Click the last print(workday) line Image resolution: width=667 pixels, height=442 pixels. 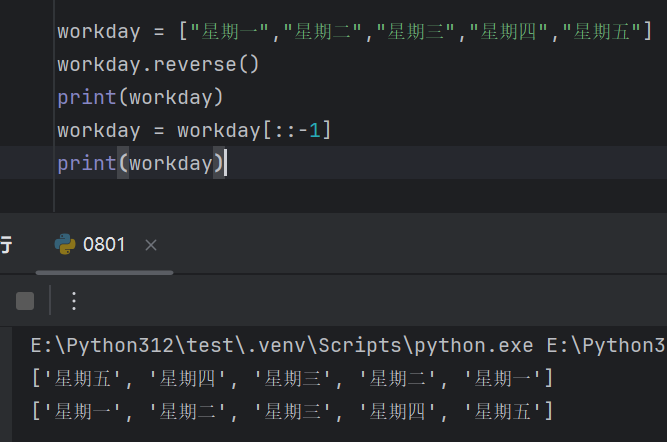click(x=140, y=163)
